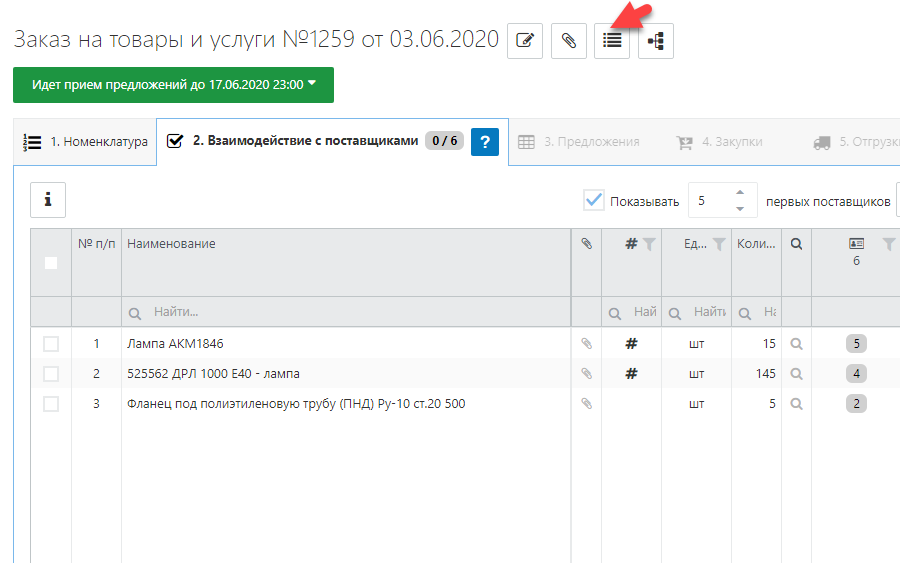Expand the green order status dropdown
900x563 pixels.
click(173, 85)
